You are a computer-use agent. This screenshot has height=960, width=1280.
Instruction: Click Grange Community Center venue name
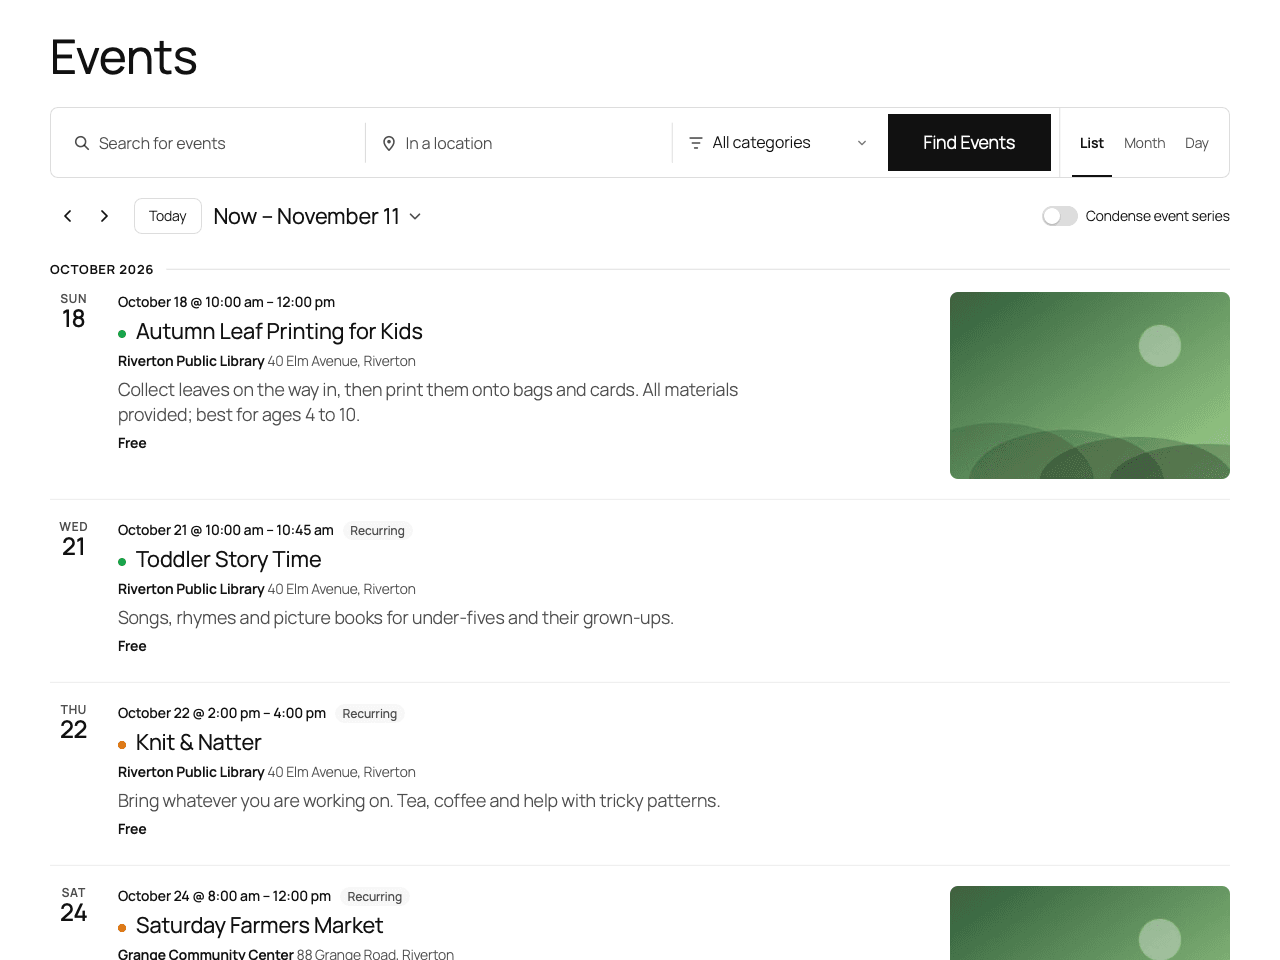click(x=206, y=954)
